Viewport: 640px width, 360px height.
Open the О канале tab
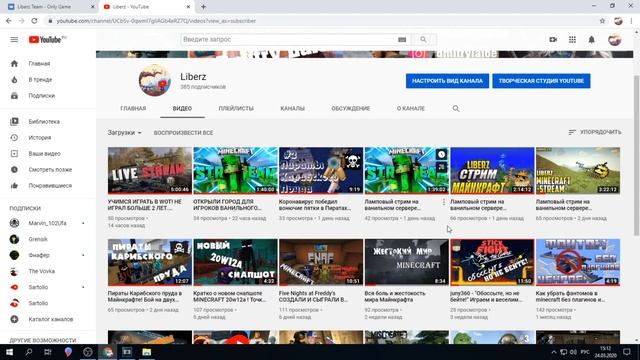tap(411, 109)
